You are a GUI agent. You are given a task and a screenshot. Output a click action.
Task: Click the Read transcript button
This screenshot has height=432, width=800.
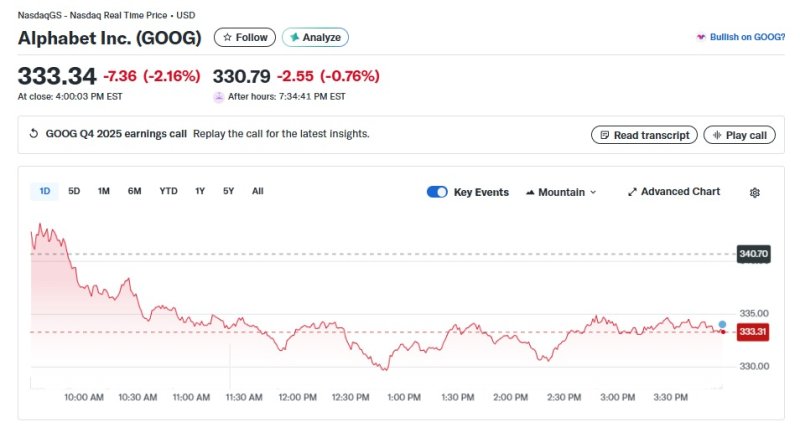(x=644, y=135)
